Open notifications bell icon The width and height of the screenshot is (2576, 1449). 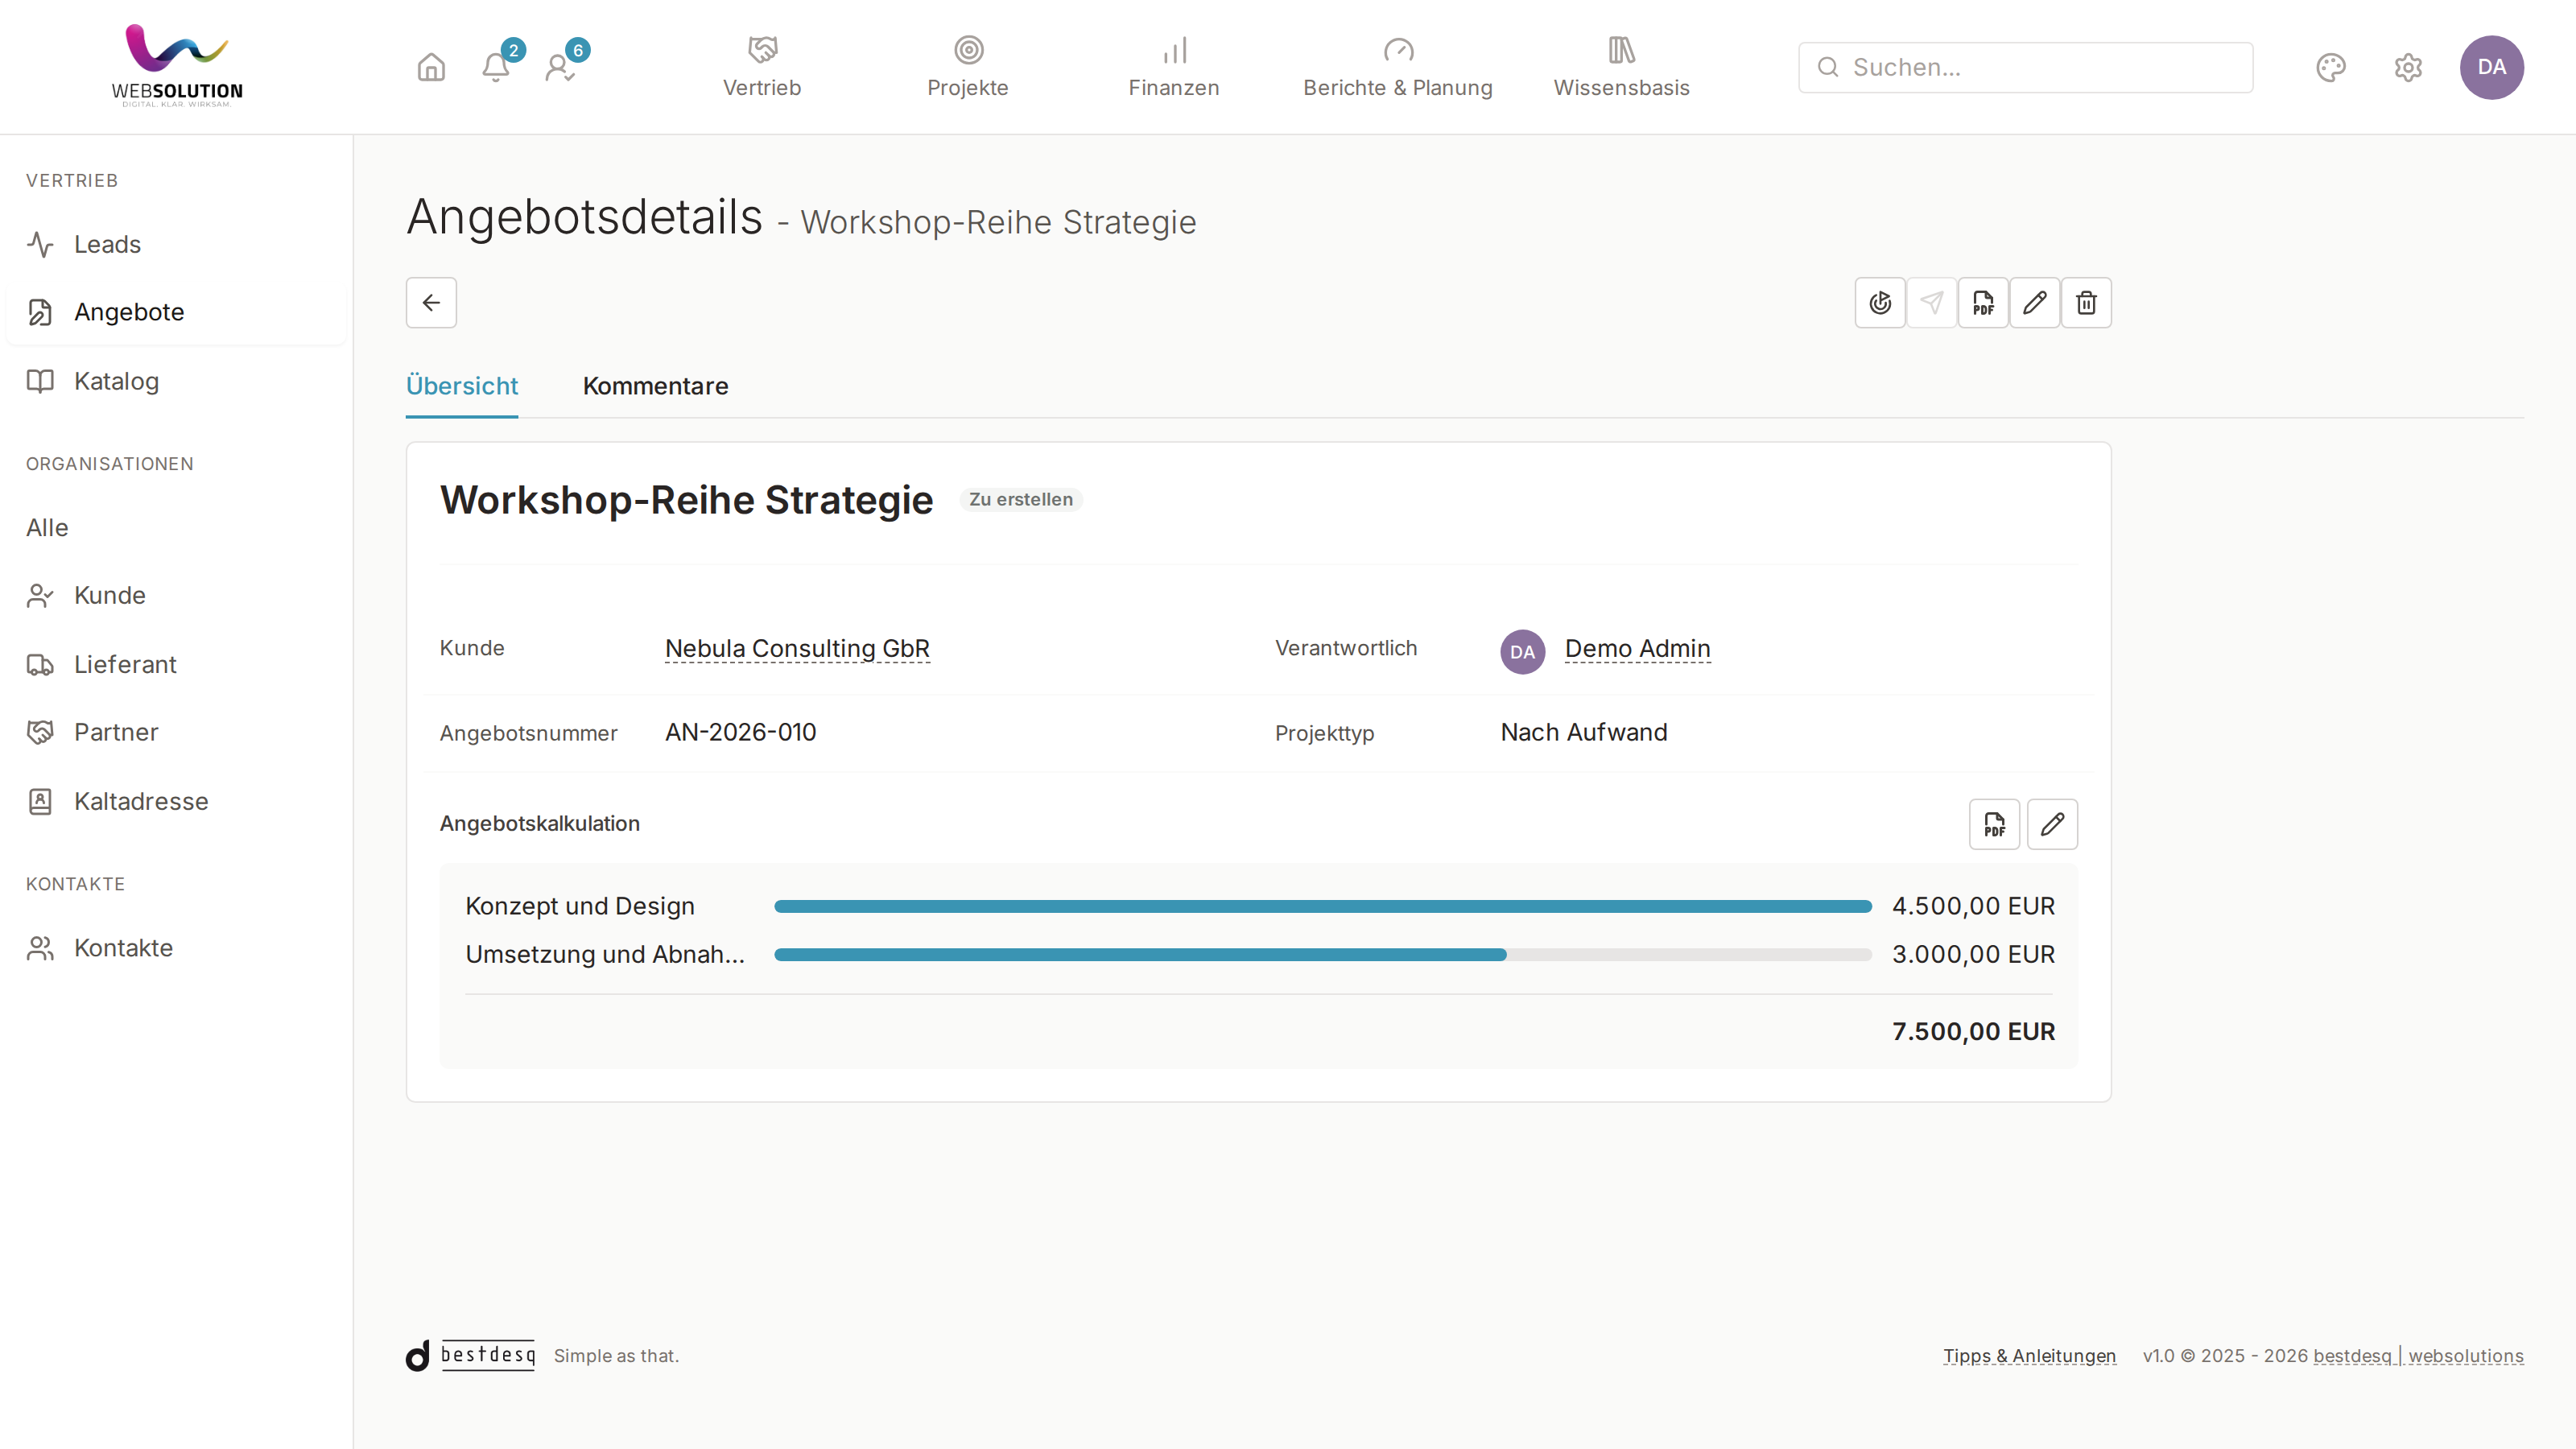tap(496, 67)
